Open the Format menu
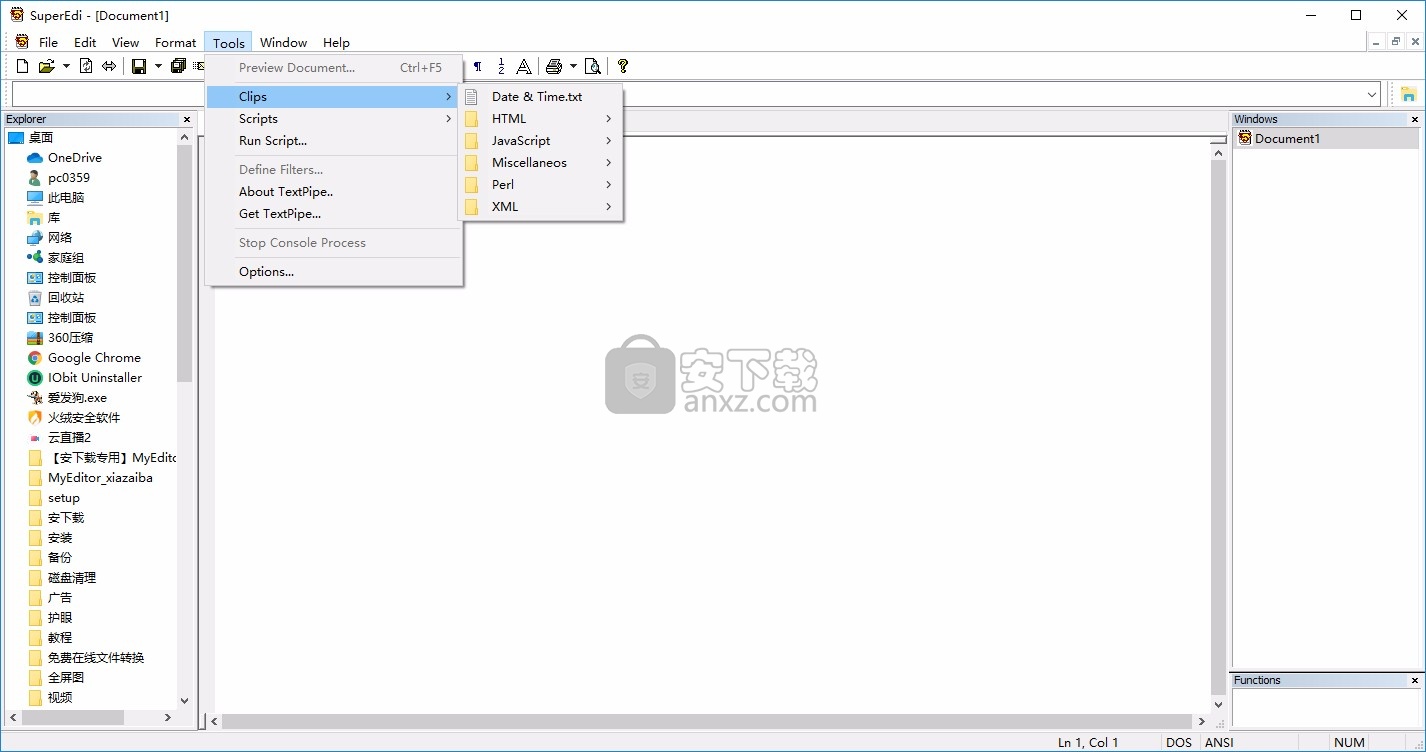1426x752 pixels. click(175, 42)
